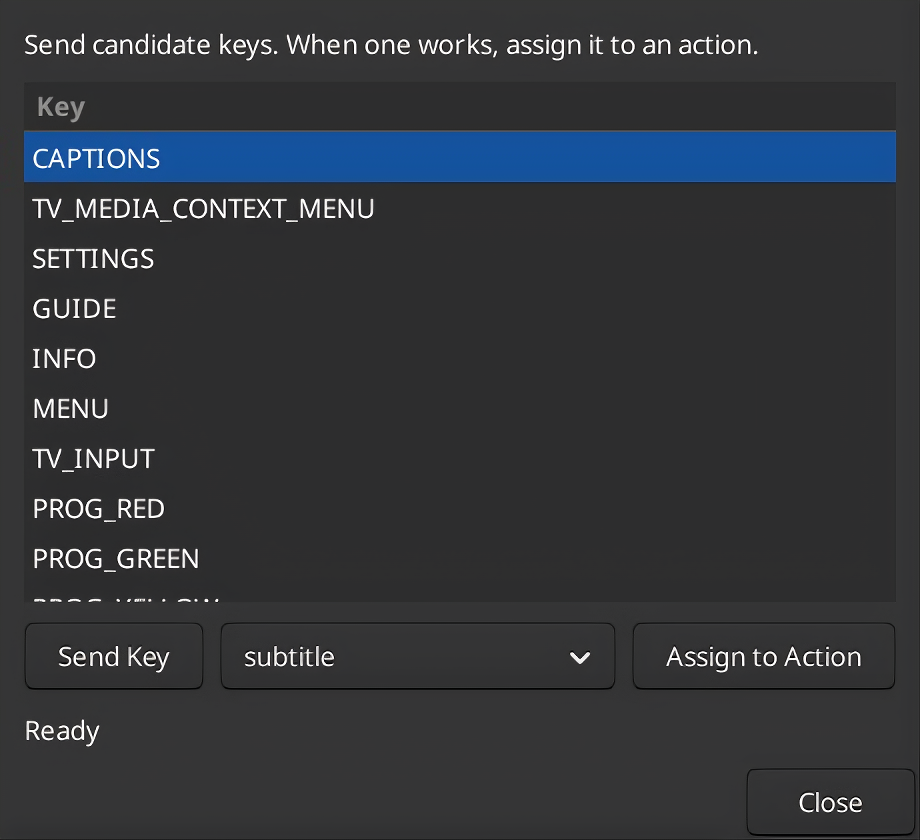
Task: Sort the list by the Key column header
Action: click(x=61, y=107)
